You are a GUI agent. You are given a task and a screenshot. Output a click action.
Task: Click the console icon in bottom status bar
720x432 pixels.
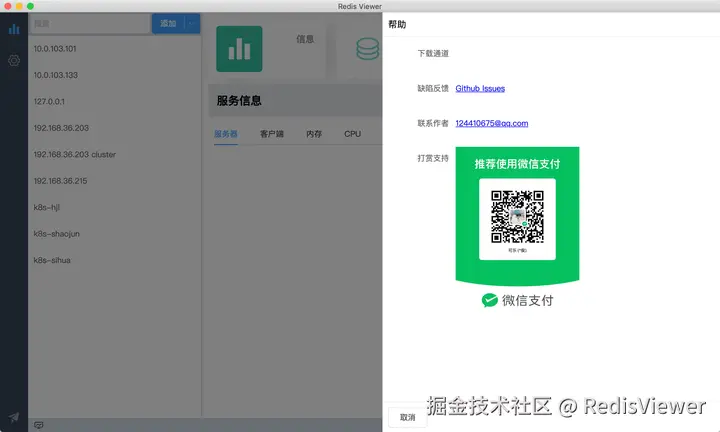tap(39, 425)
